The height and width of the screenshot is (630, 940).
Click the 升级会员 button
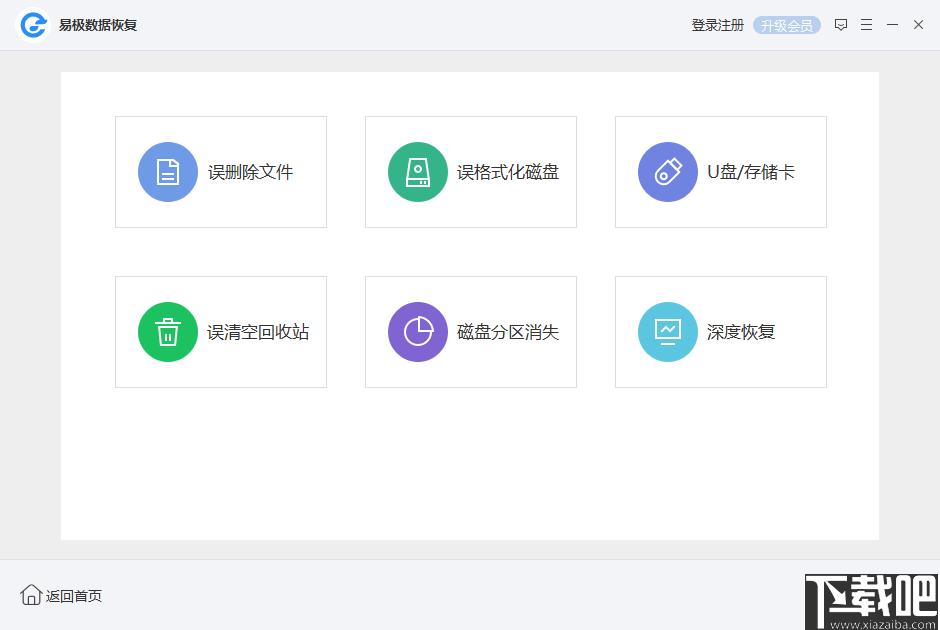pyautogui.click(x=787, y=25)
